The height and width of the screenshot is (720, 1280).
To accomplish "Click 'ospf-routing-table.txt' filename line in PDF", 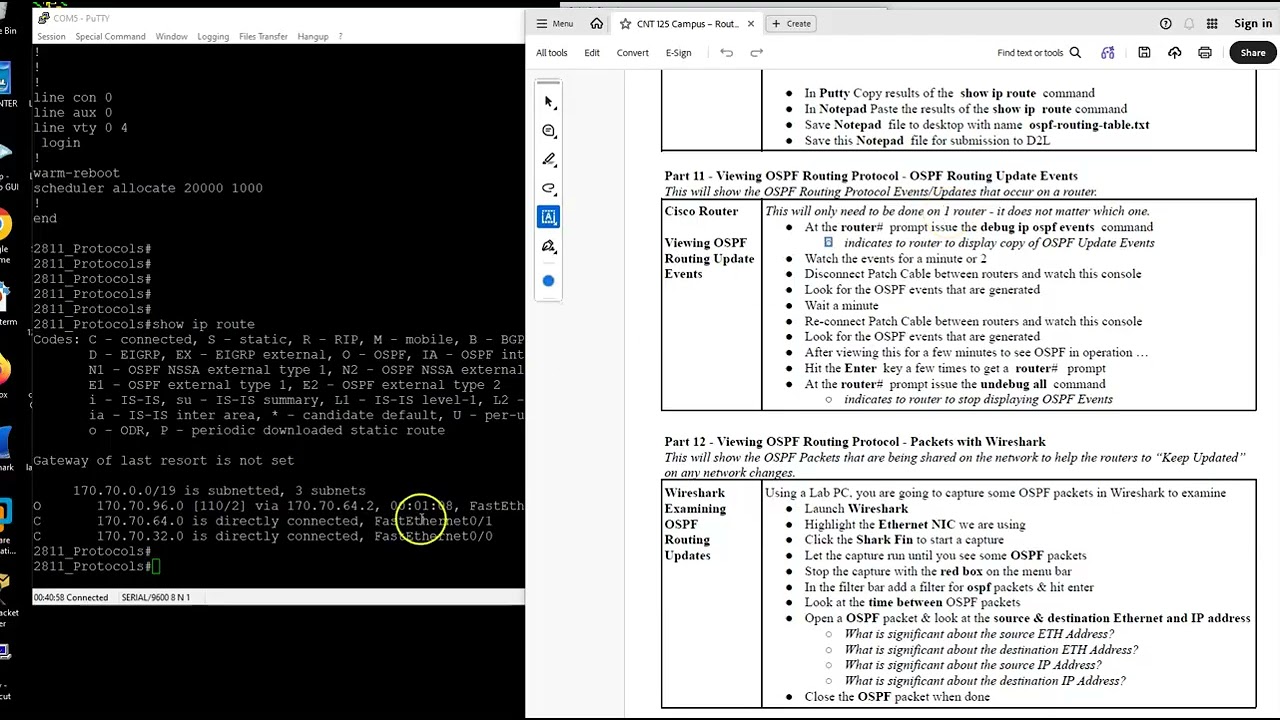I will pos(1088,125).
